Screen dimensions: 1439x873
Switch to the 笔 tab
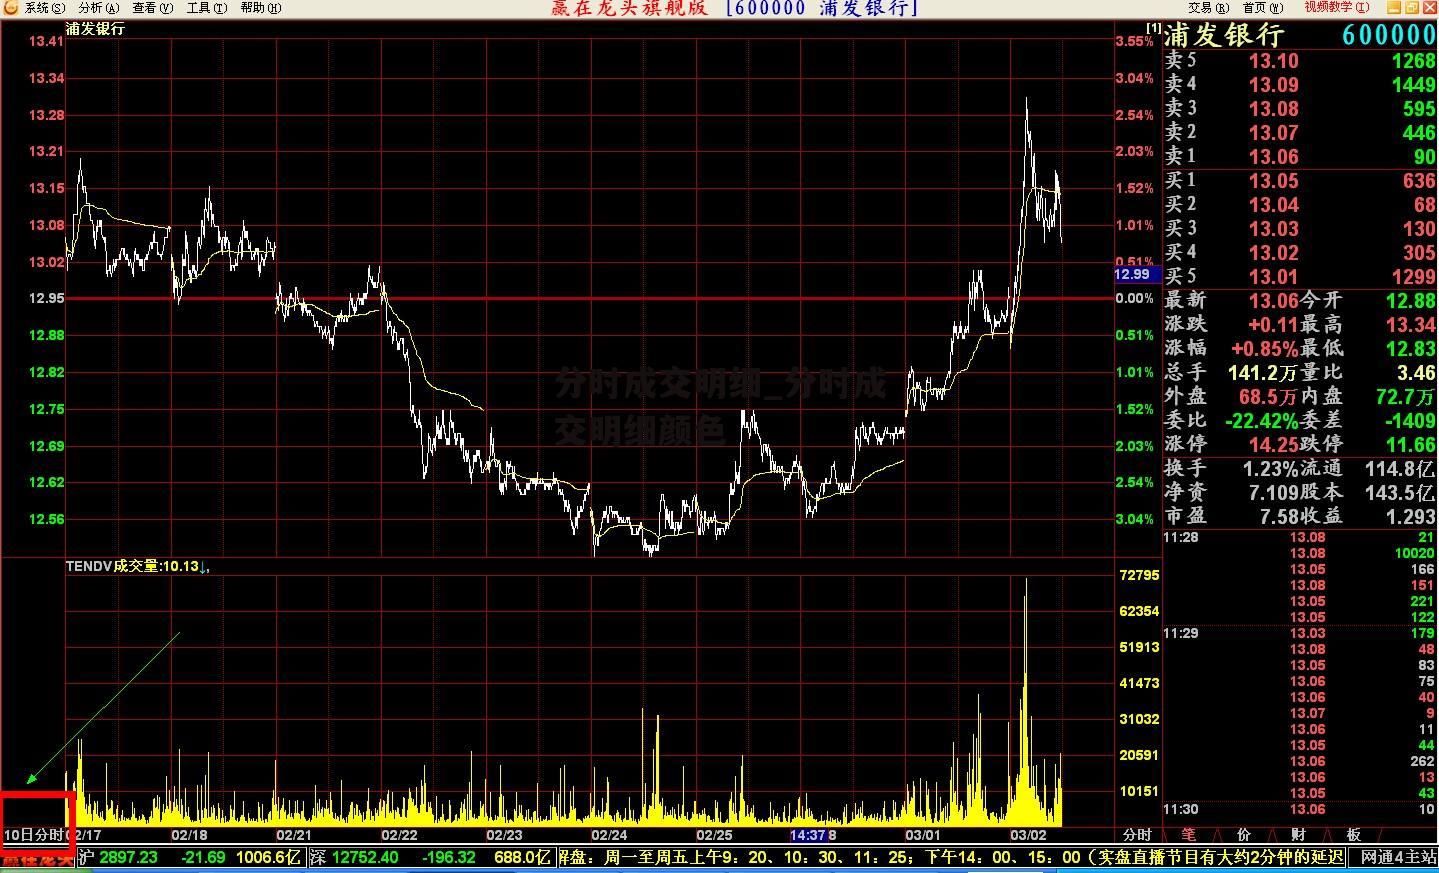1188,834
